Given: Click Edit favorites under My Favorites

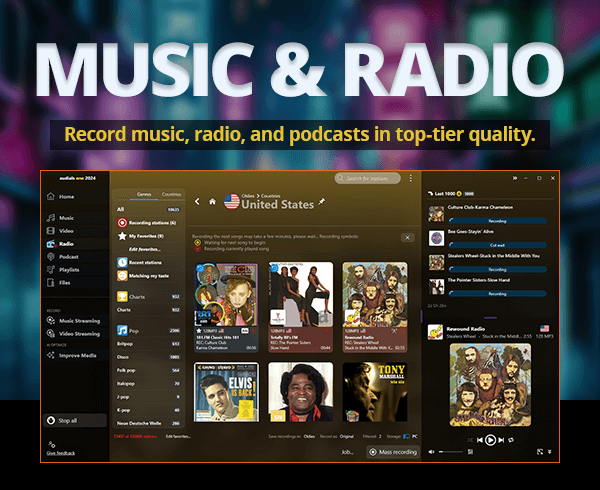Looking at the screenshot, I should (x=145, y=249).
